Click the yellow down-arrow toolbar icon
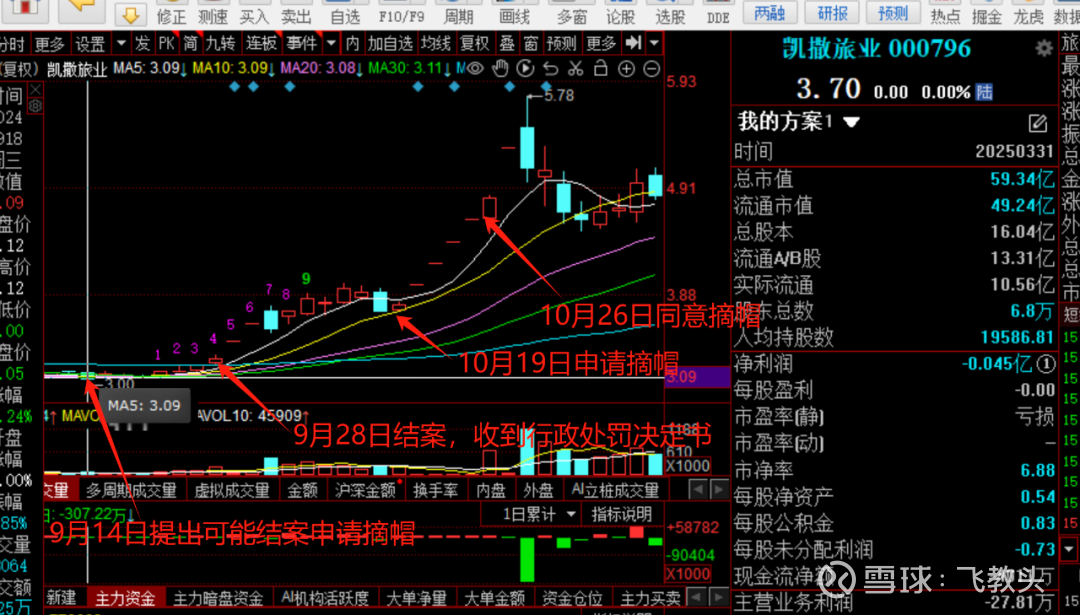The height and width of the screenshot is (615, 1080). pyautogui.click(x=131, y=14)
